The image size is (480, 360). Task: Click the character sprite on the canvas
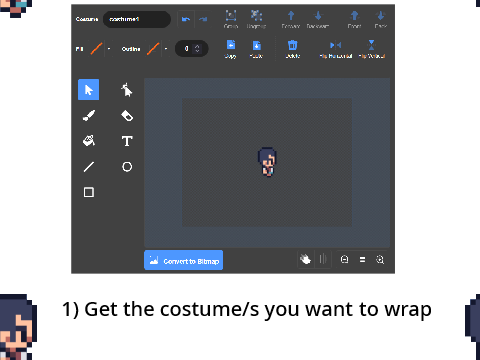267,162
